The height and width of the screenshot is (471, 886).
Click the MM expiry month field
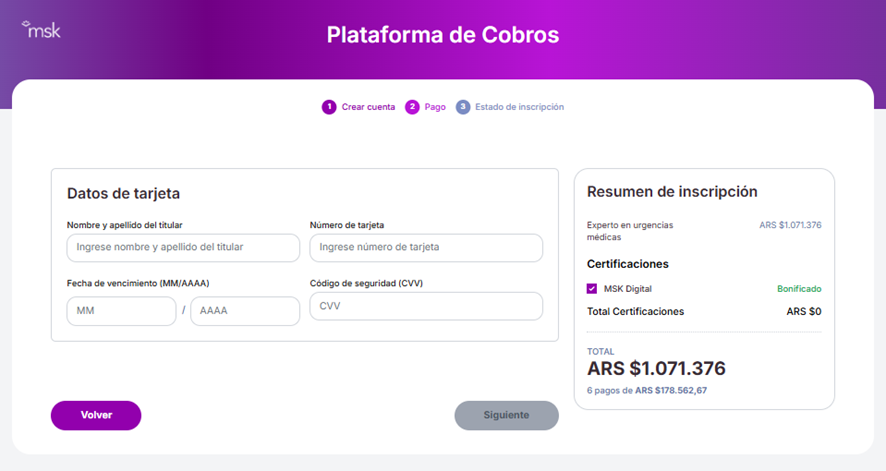121,311
